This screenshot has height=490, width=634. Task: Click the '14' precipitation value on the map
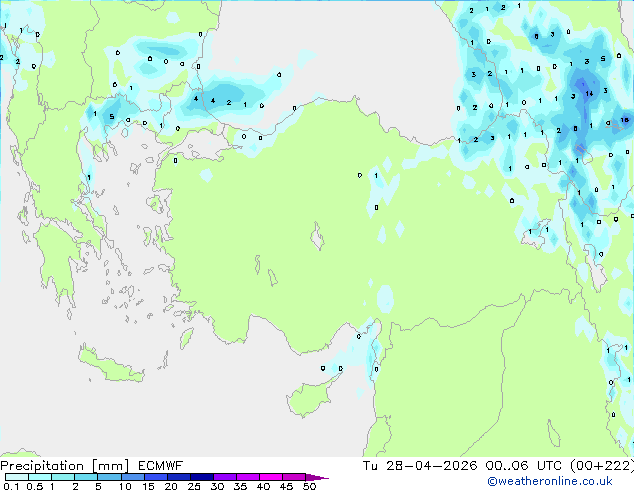pos(589,94)
